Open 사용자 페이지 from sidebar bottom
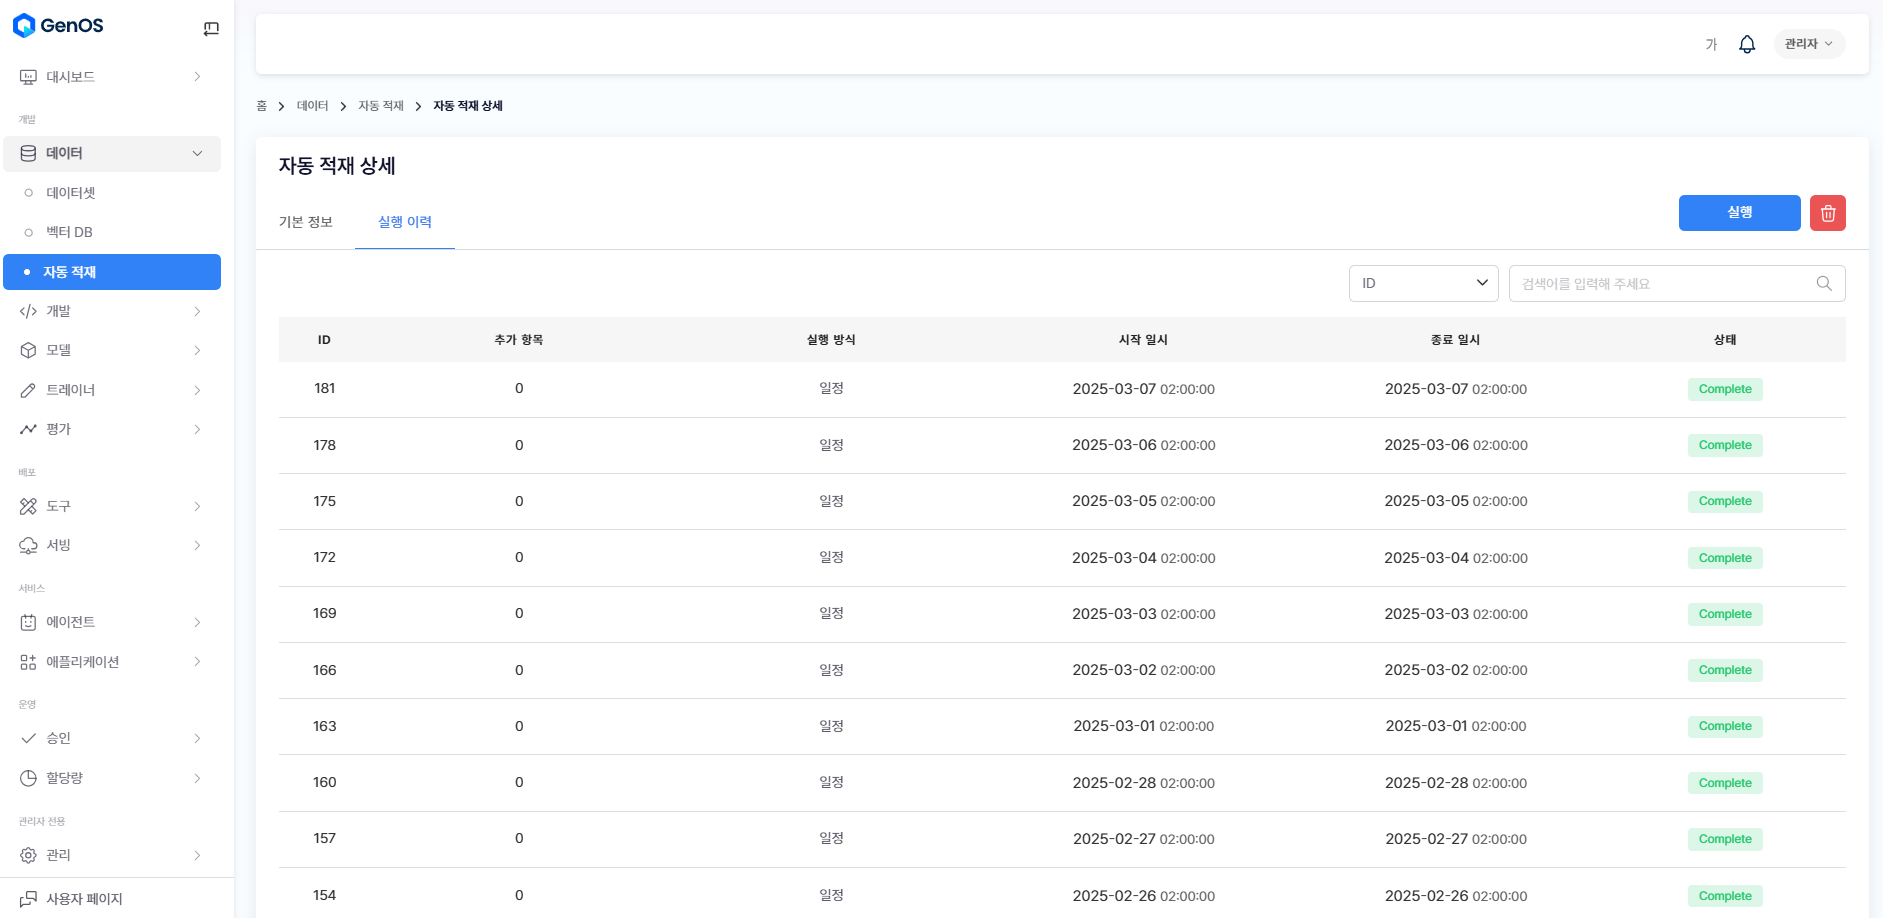 point(84,899)
